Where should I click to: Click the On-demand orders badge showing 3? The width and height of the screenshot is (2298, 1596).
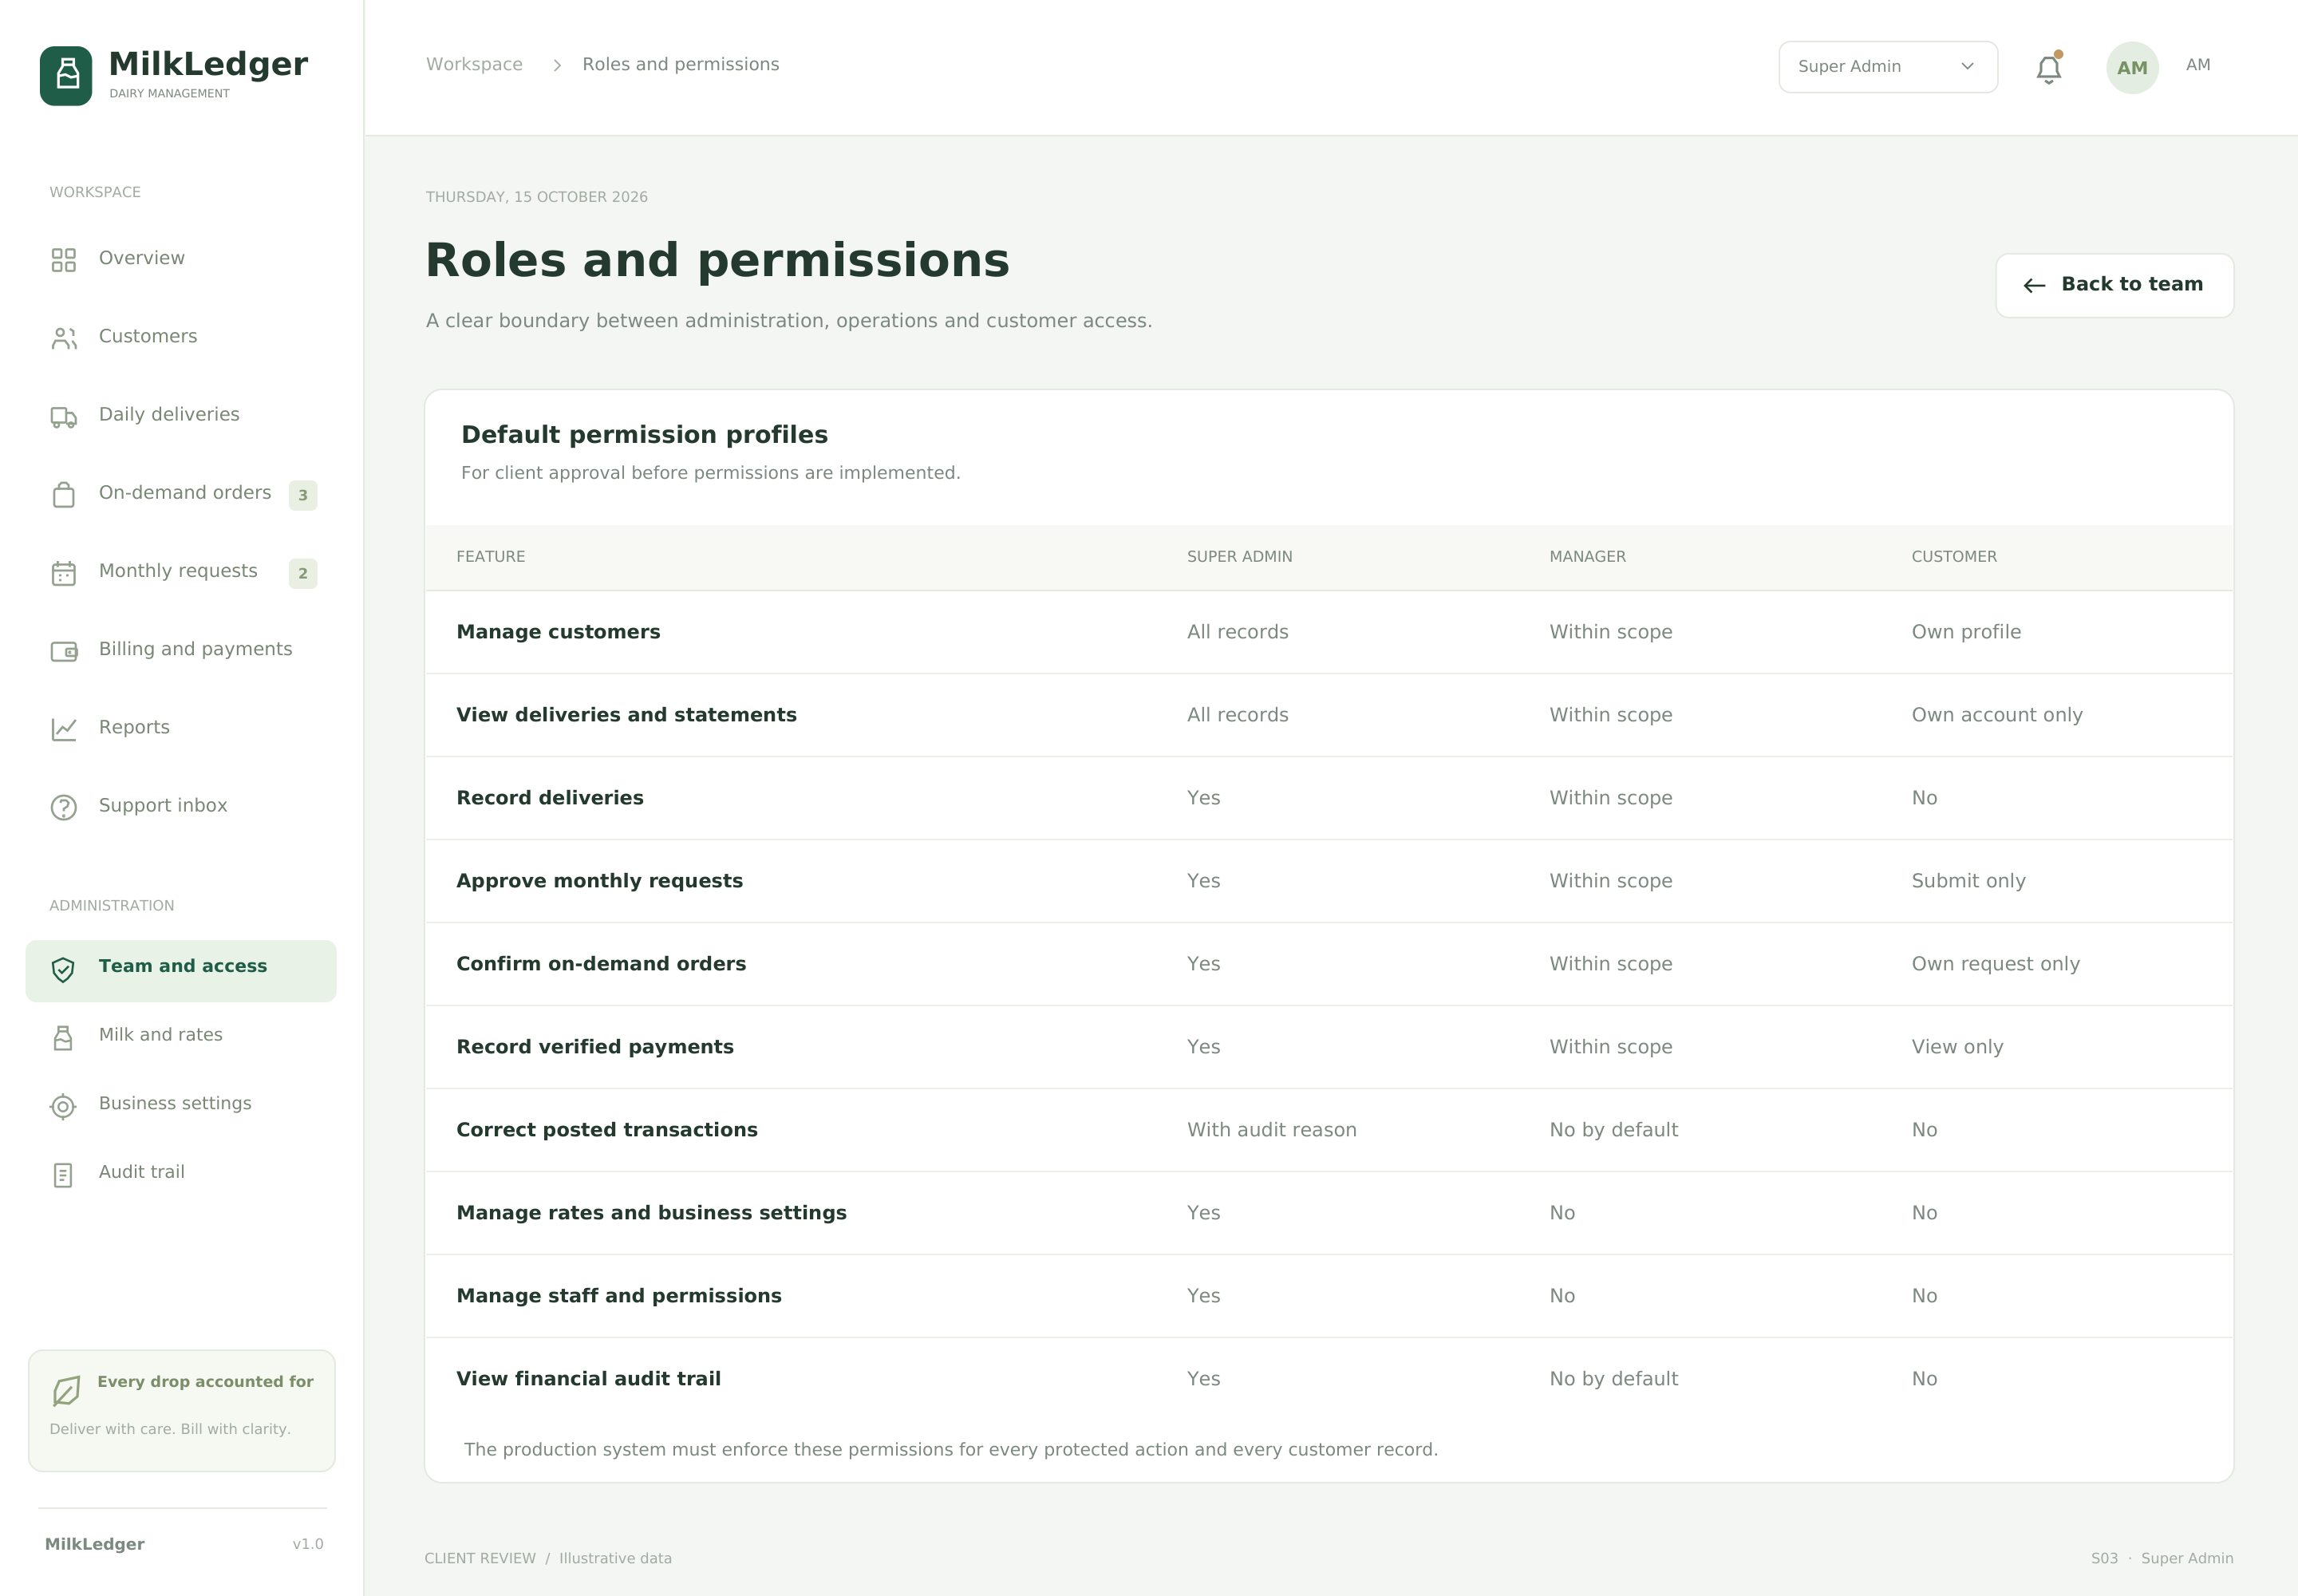[303, 495]
